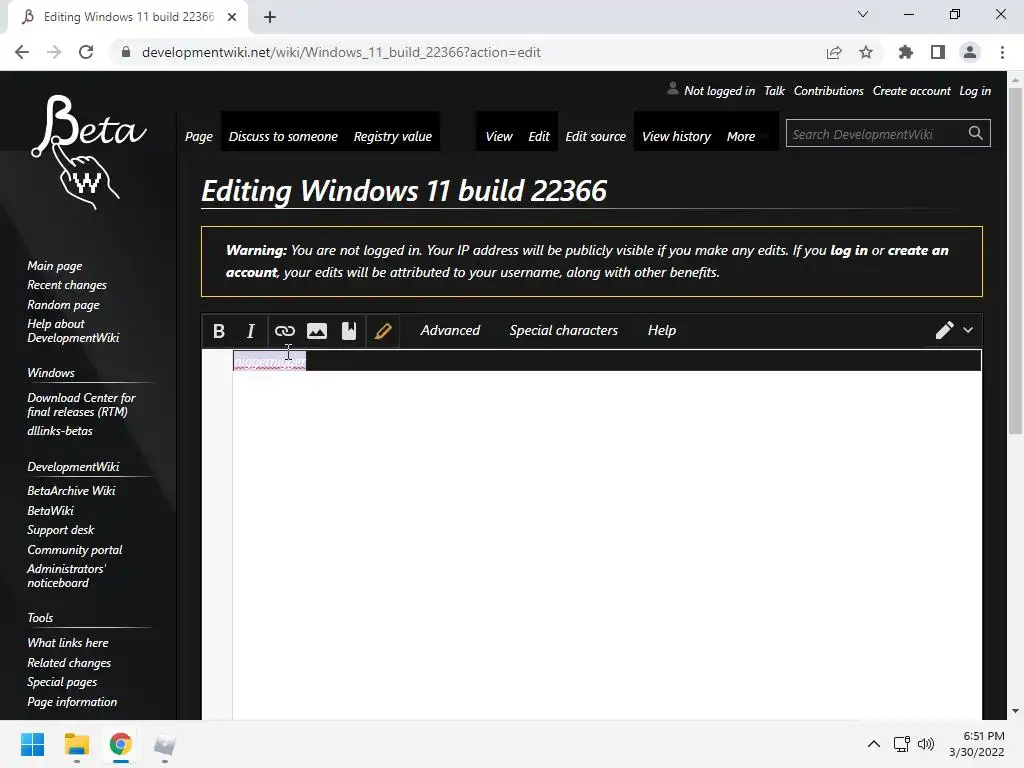Toggle syntax highlighting marker icon
Viewport: 1024px width, 768px height.
point(383,331)
